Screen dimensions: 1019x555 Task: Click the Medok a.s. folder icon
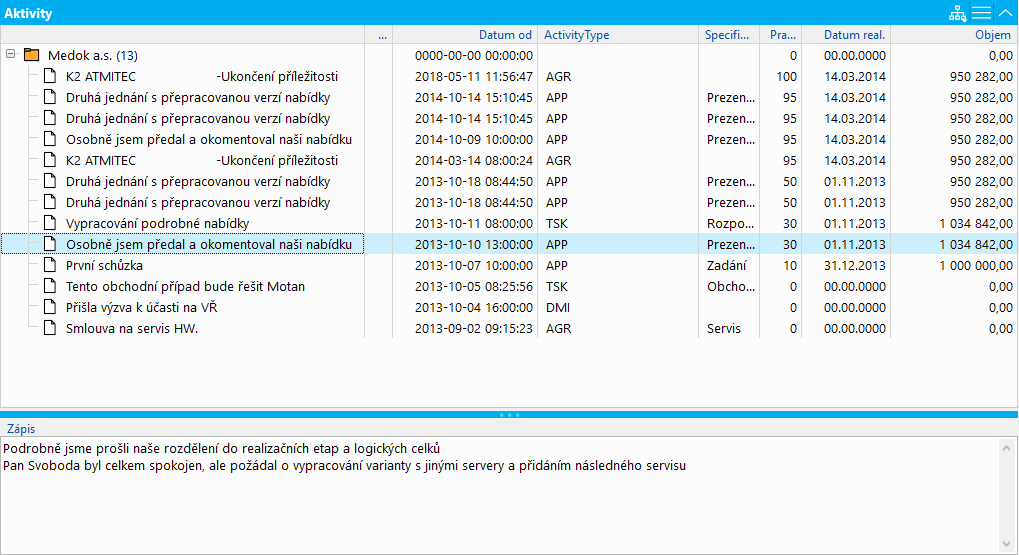(30, 55)
